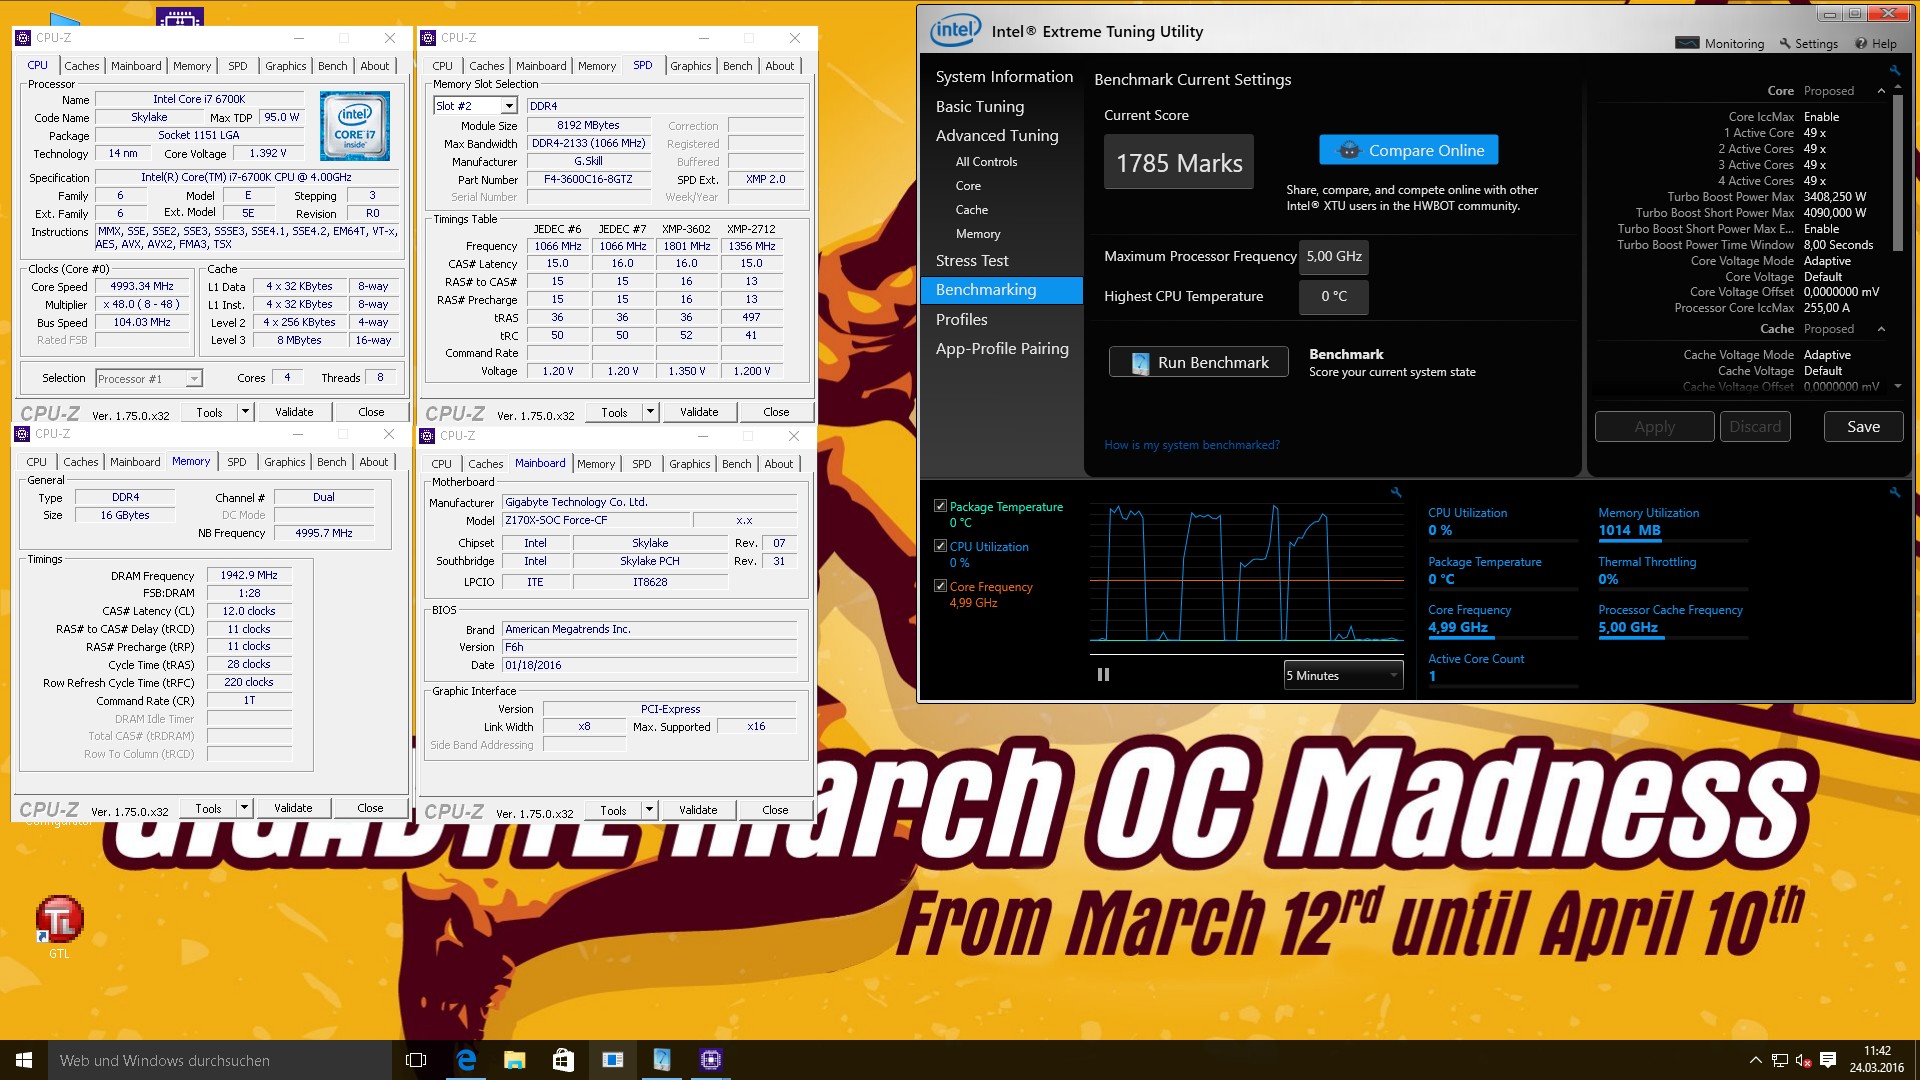Viewport: 1920px width, 1080px height.
Task: Toggle Package Temperature graph checkbox
Action: click(940, 507)
